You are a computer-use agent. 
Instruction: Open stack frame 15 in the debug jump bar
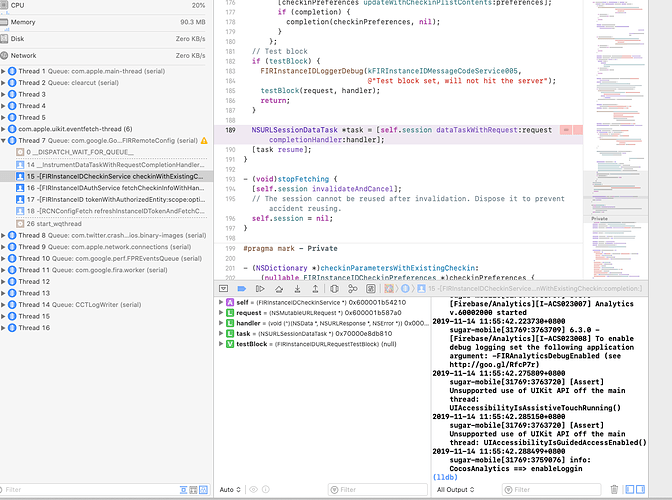(530, 289)
